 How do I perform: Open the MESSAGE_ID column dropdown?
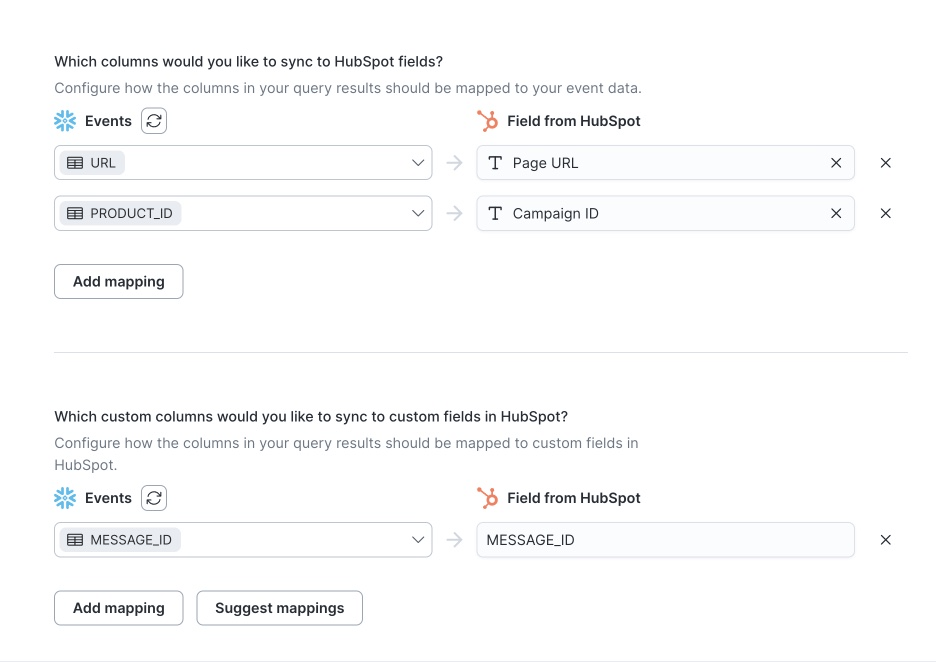click(x=243, y=540)
